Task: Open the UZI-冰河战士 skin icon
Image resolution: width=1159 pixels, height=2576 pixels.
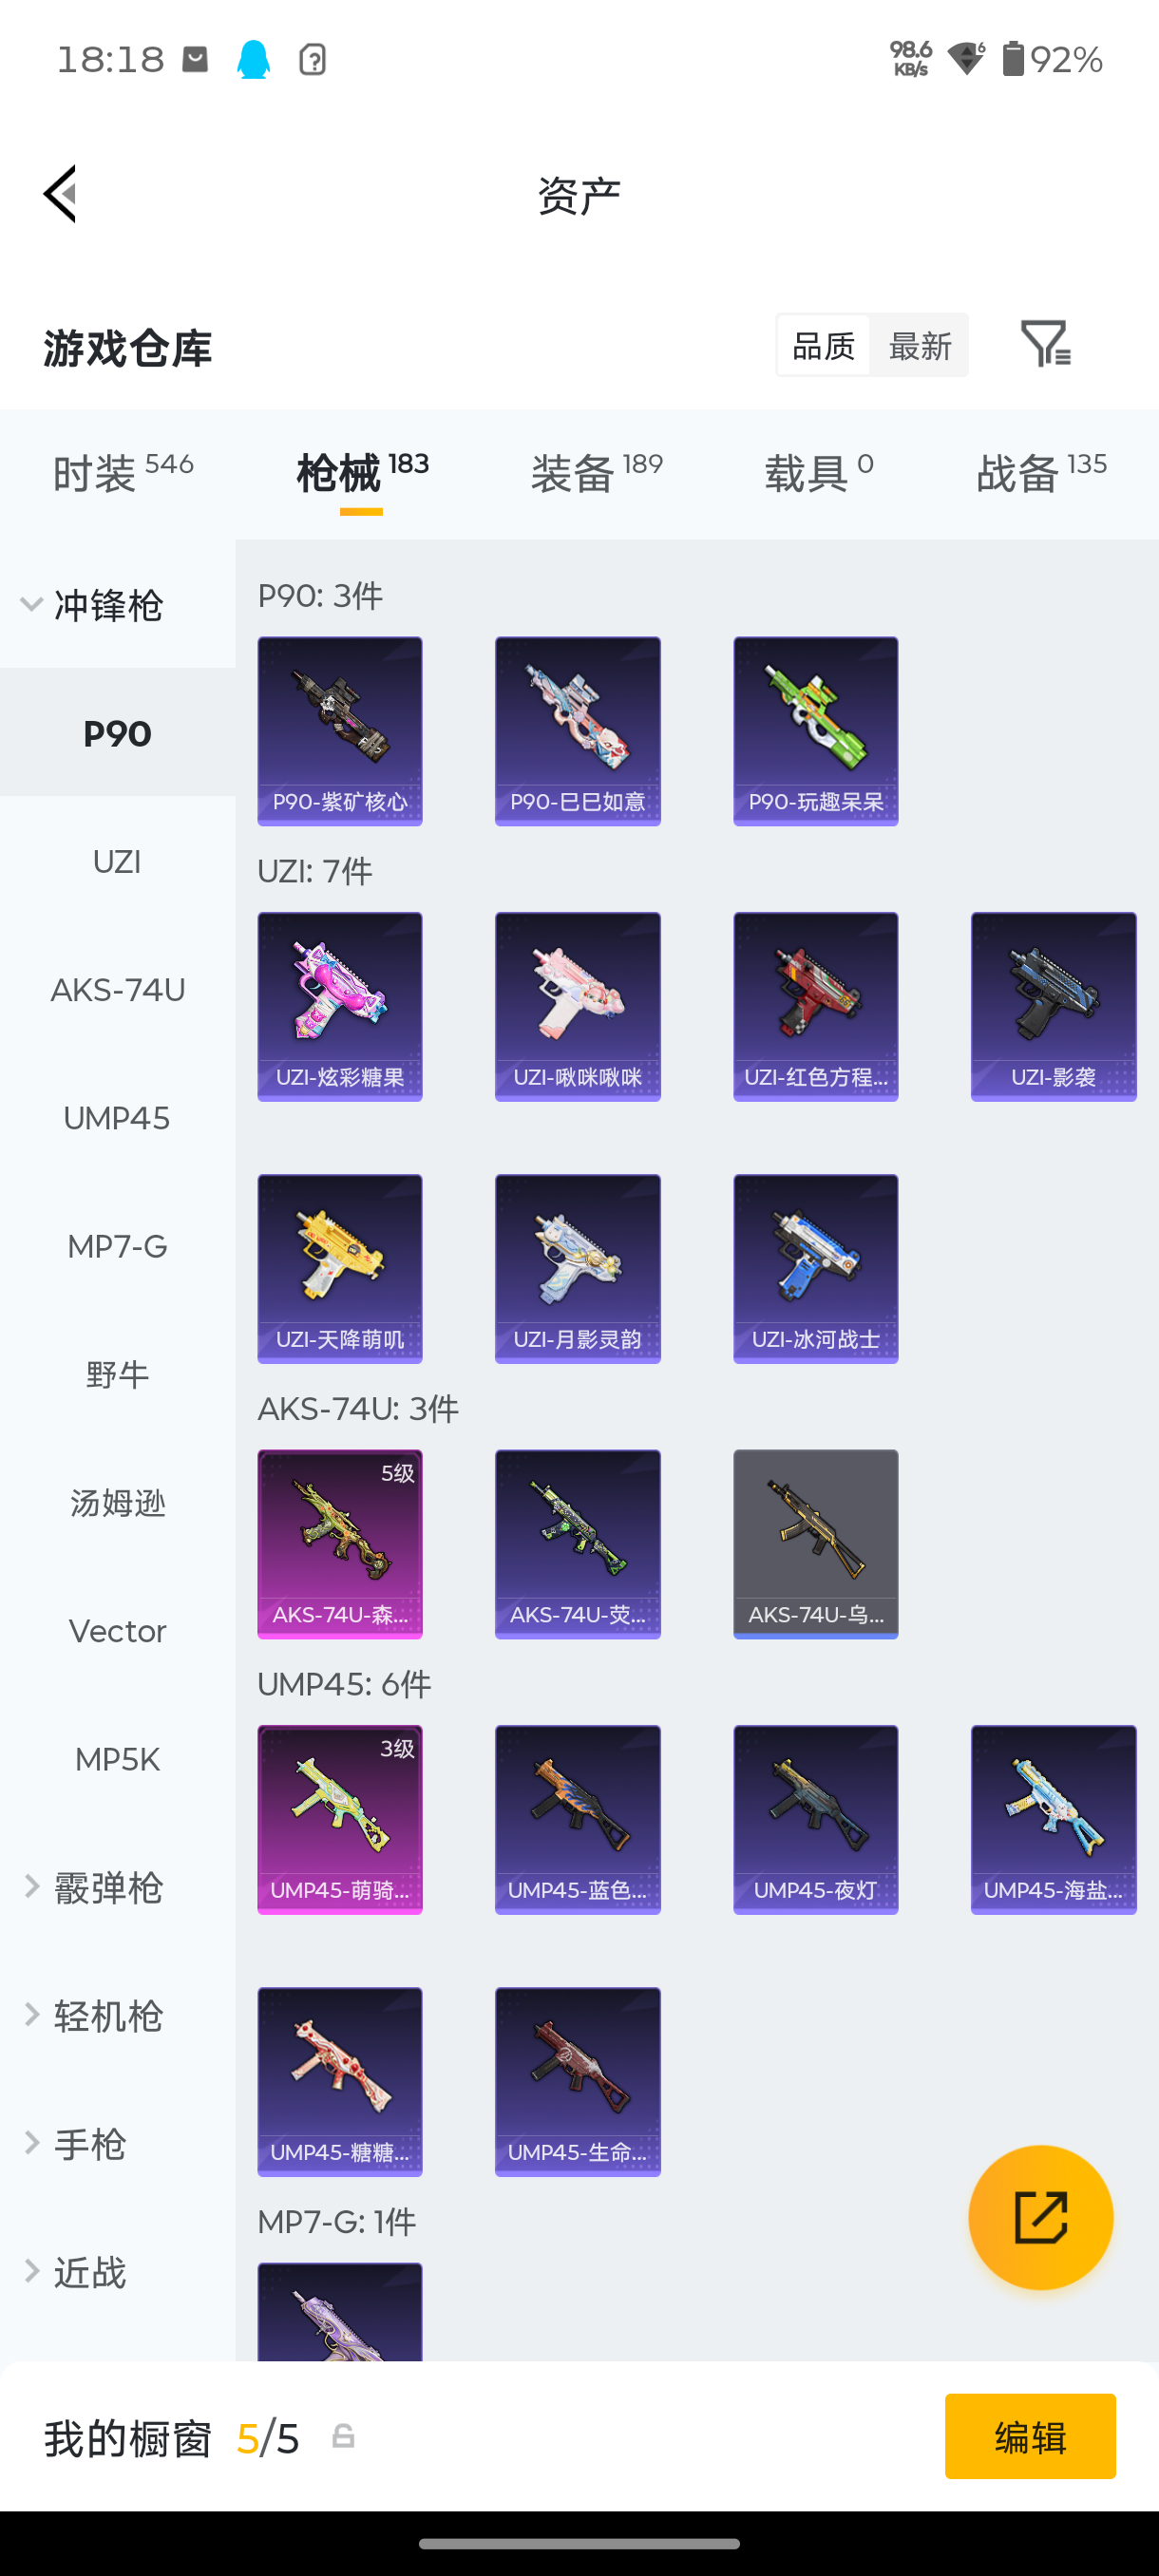Action: 816,1268
